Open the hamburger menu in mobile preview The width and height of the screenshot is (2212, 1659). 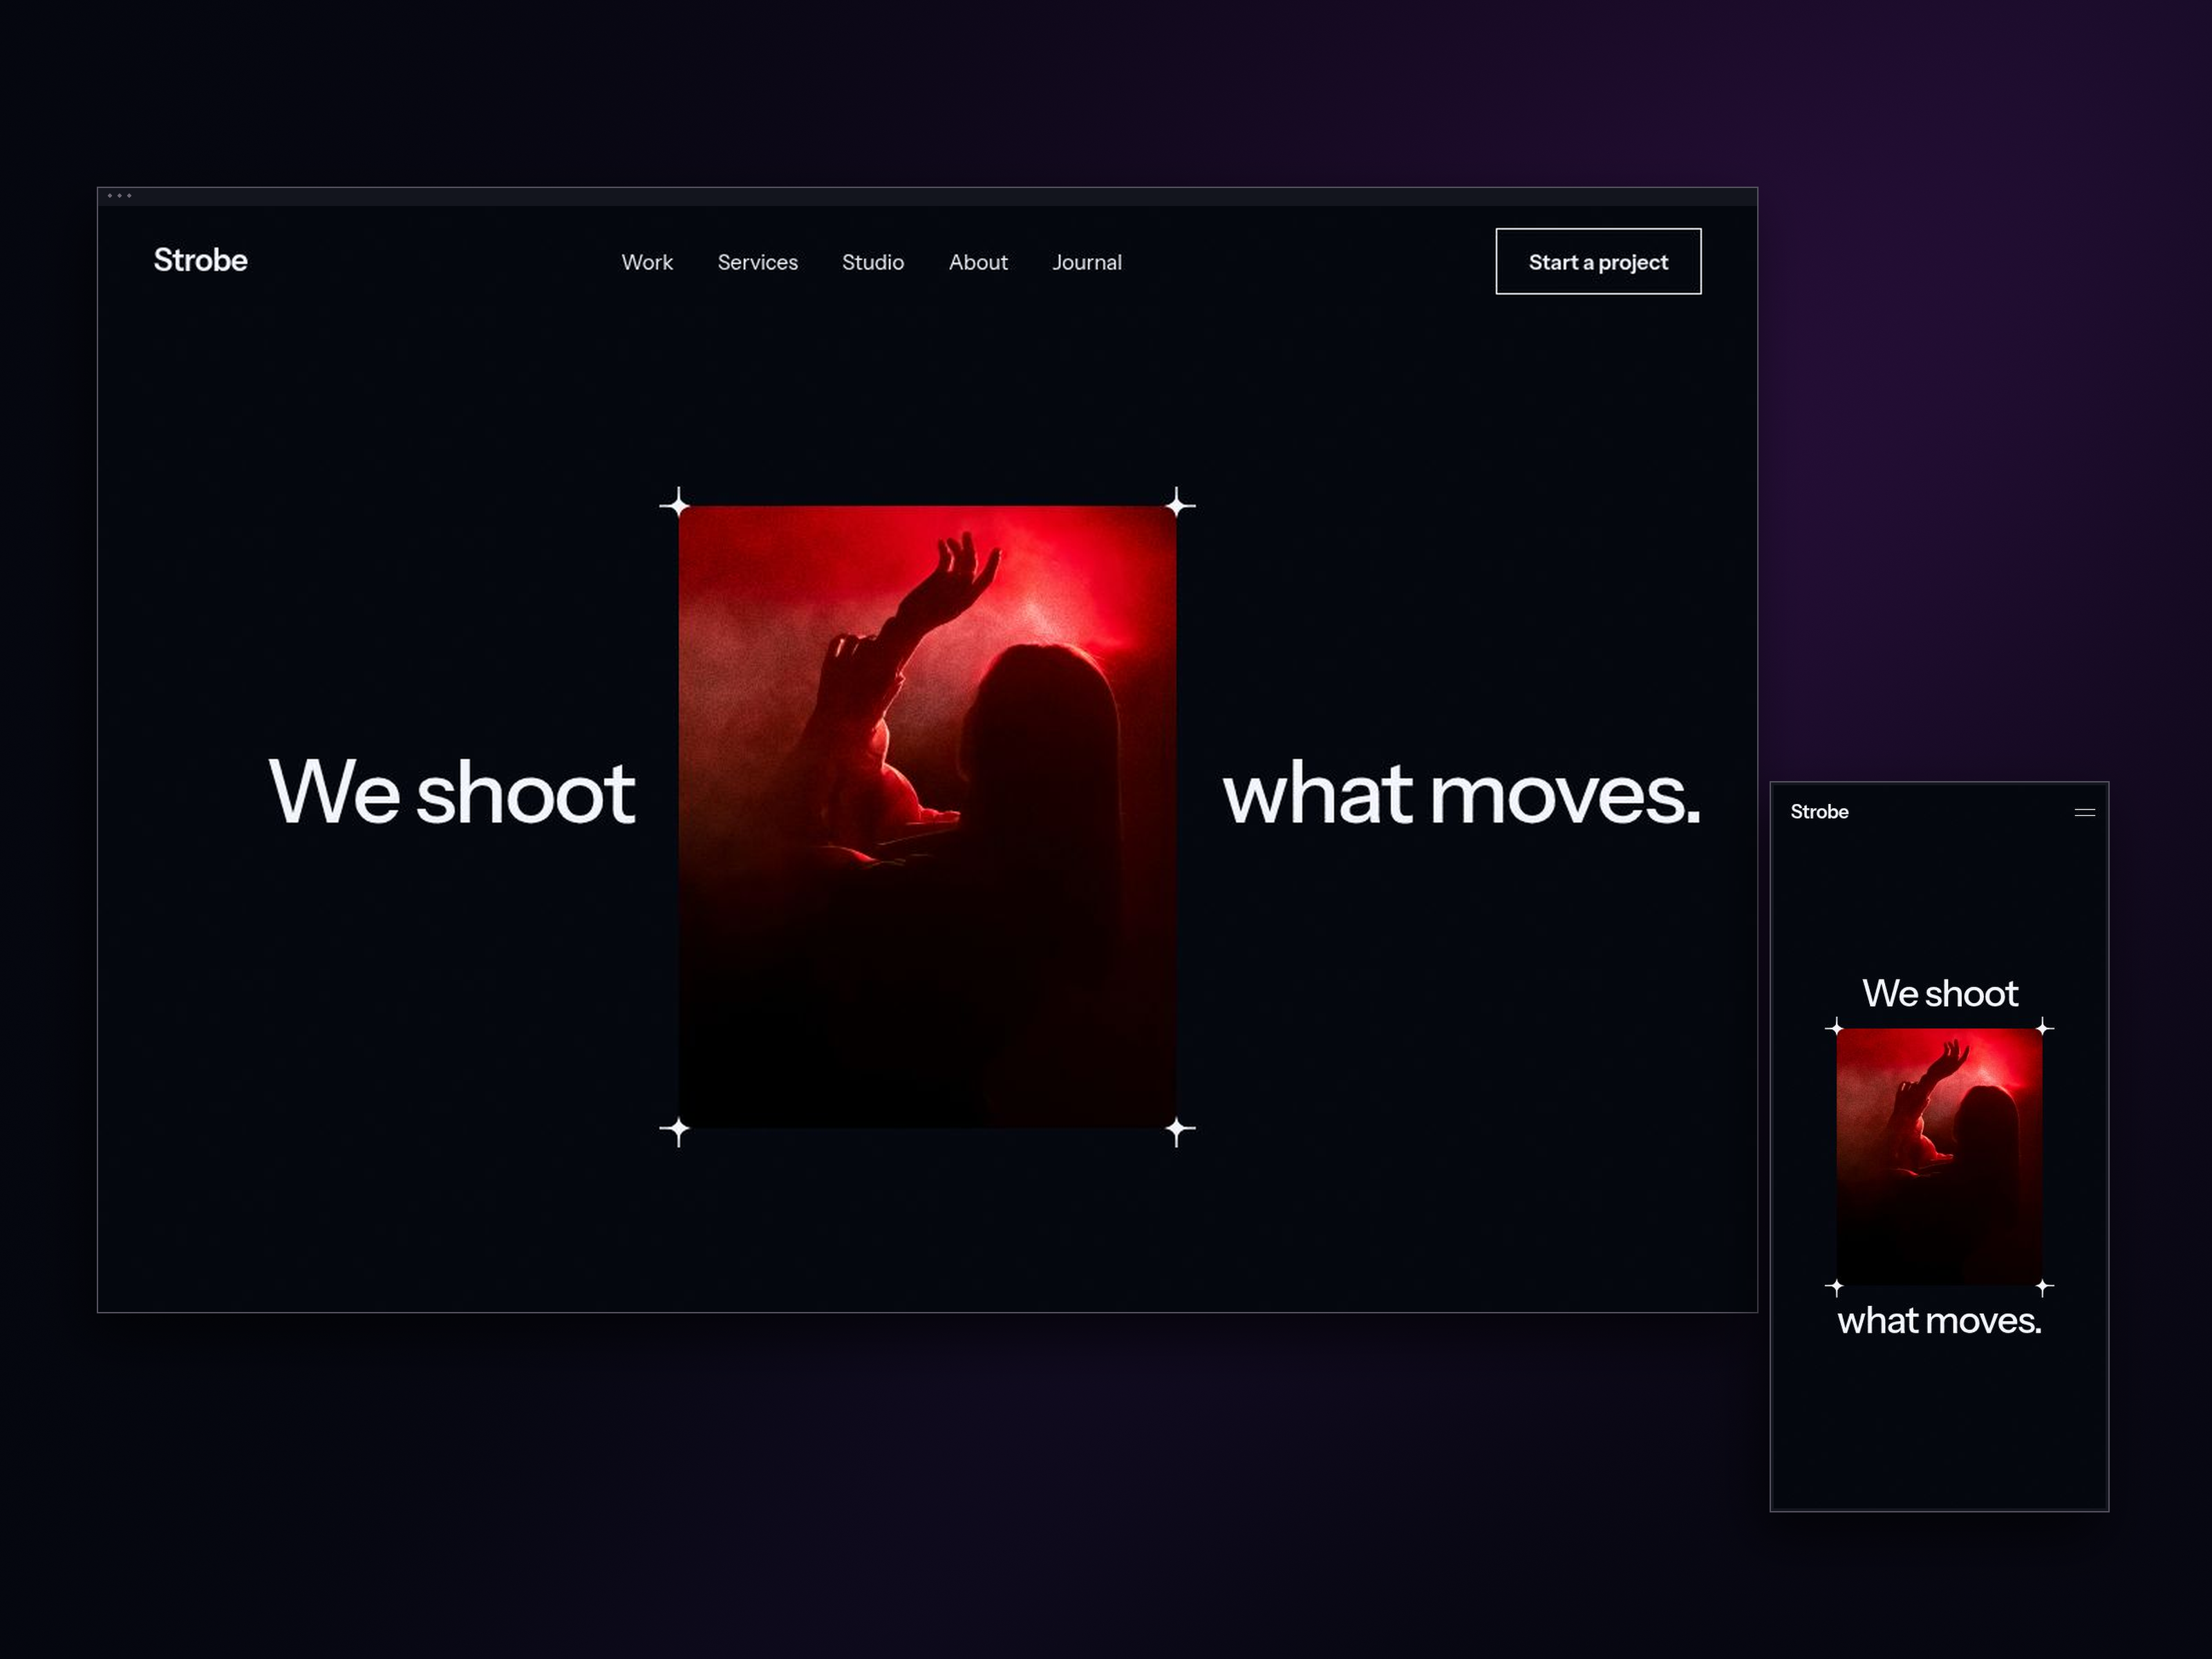click(x=2084, y=812)
